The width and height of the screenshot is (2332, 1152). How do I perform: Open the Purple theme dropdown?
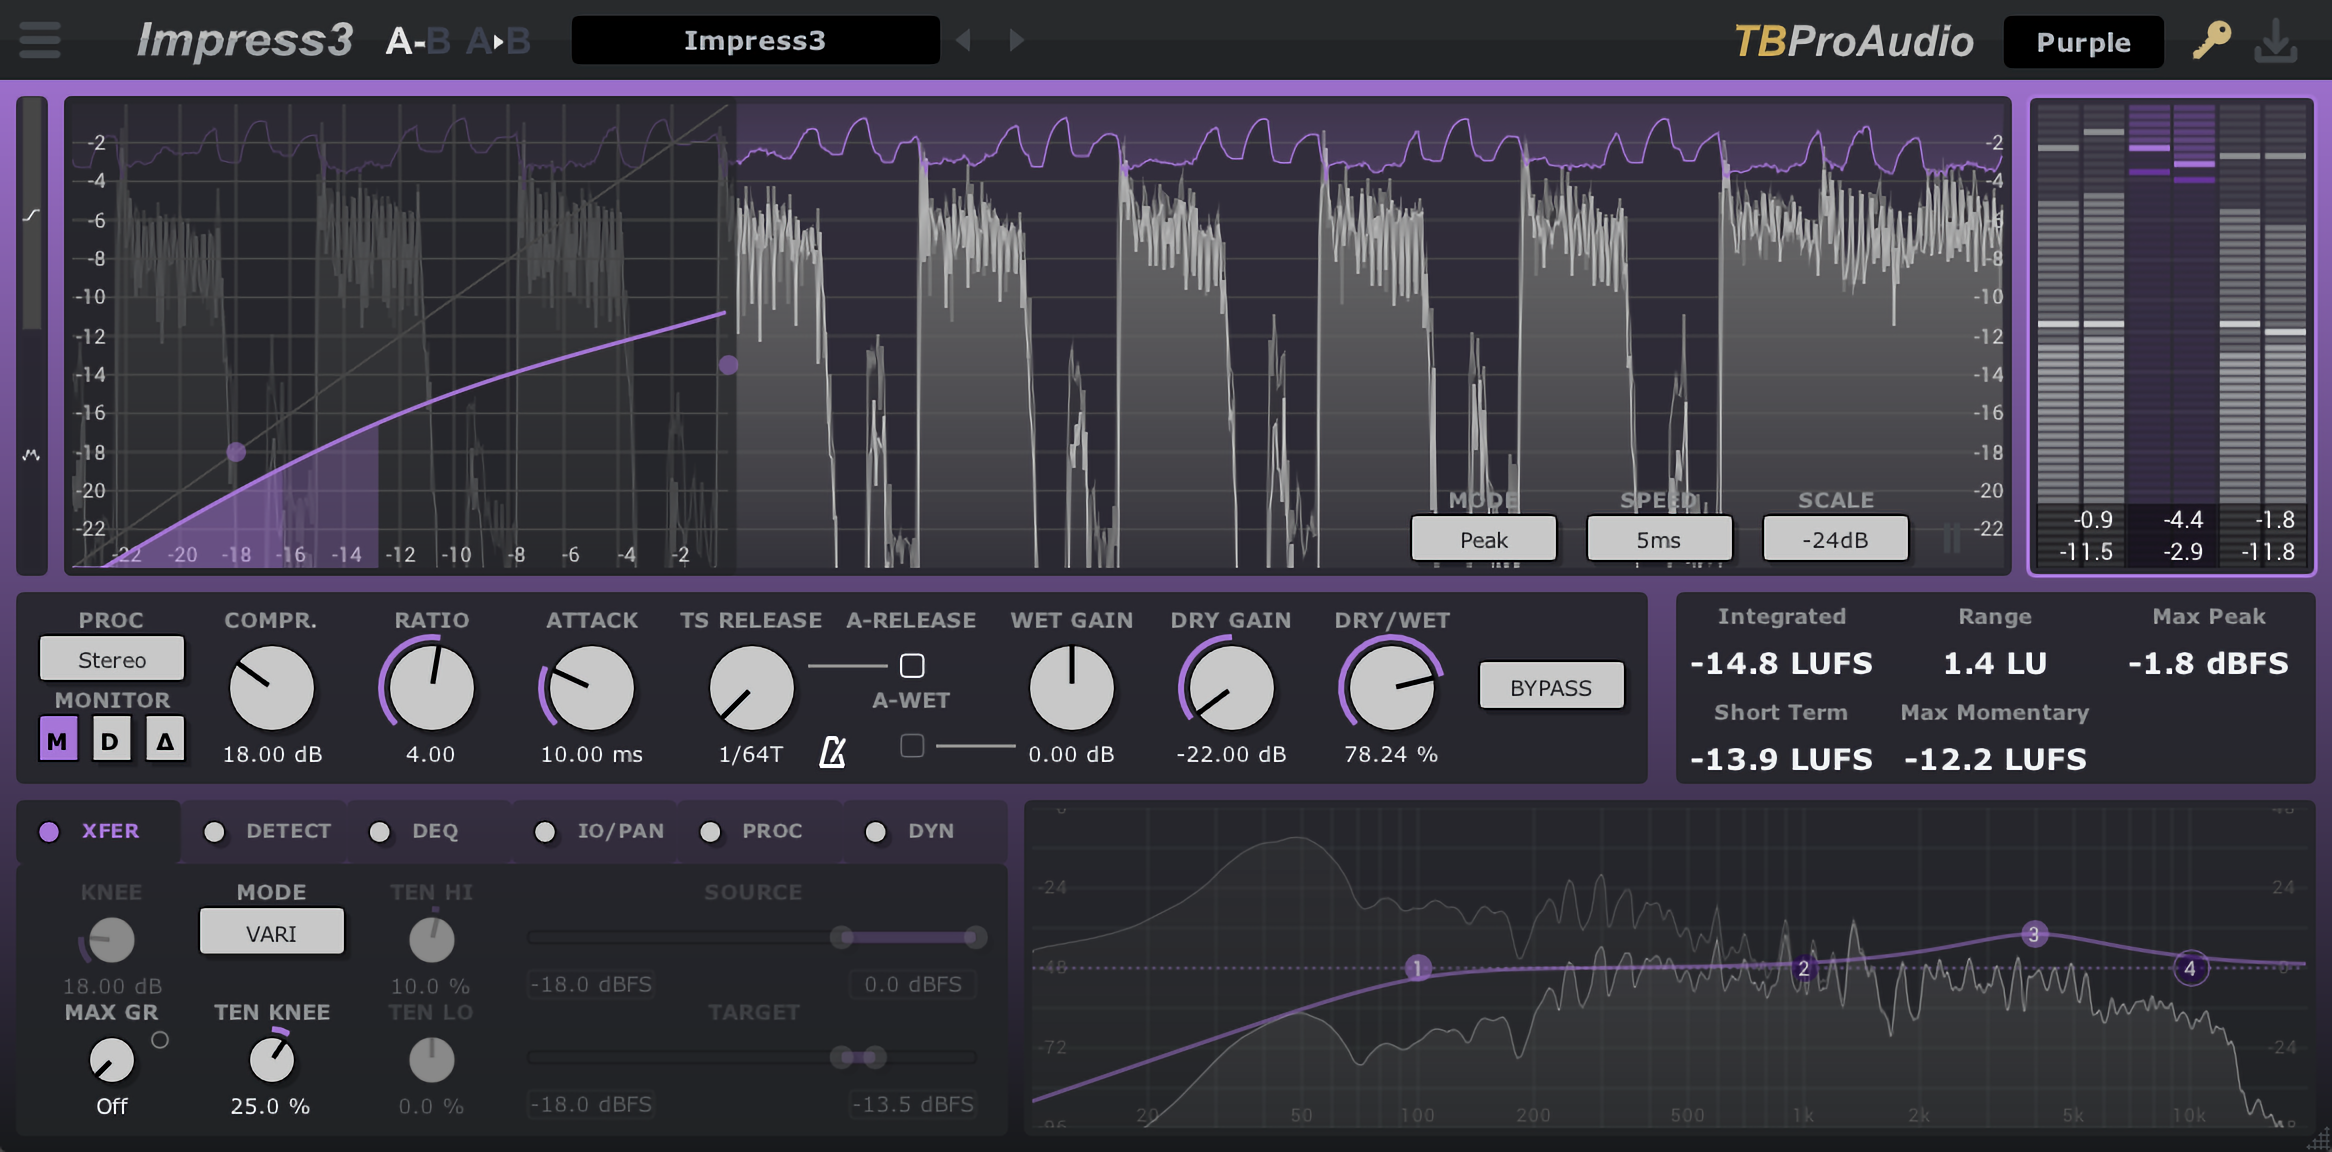[2083, 42]
